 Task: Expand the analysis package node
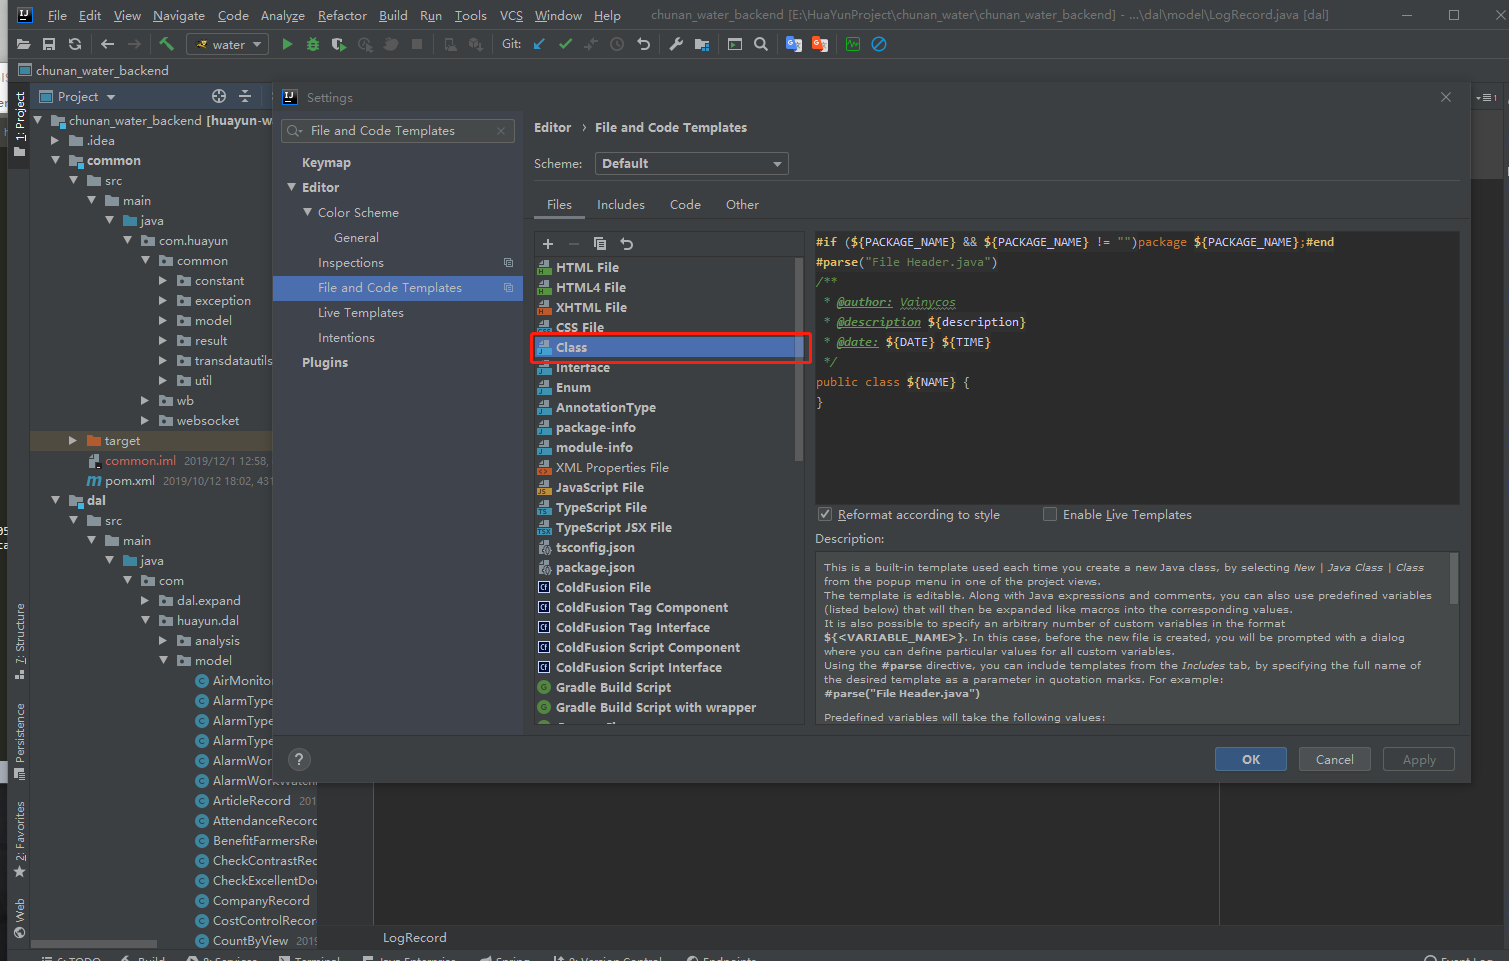pyautogui.click(x=163, y=640)
